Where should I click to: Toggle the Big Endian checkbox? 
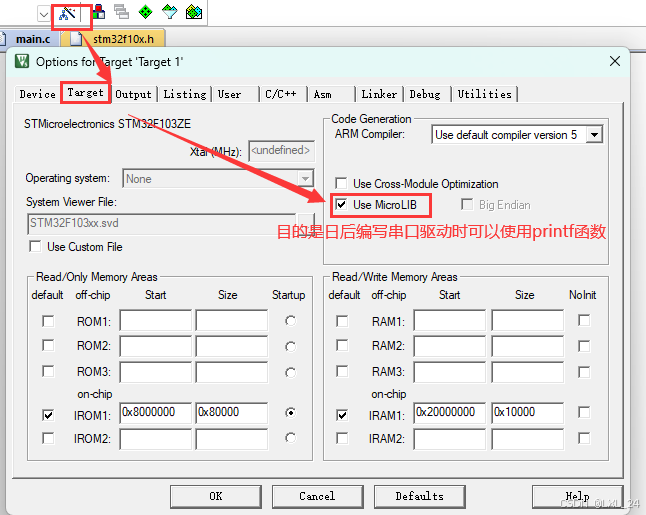(467, 204)
